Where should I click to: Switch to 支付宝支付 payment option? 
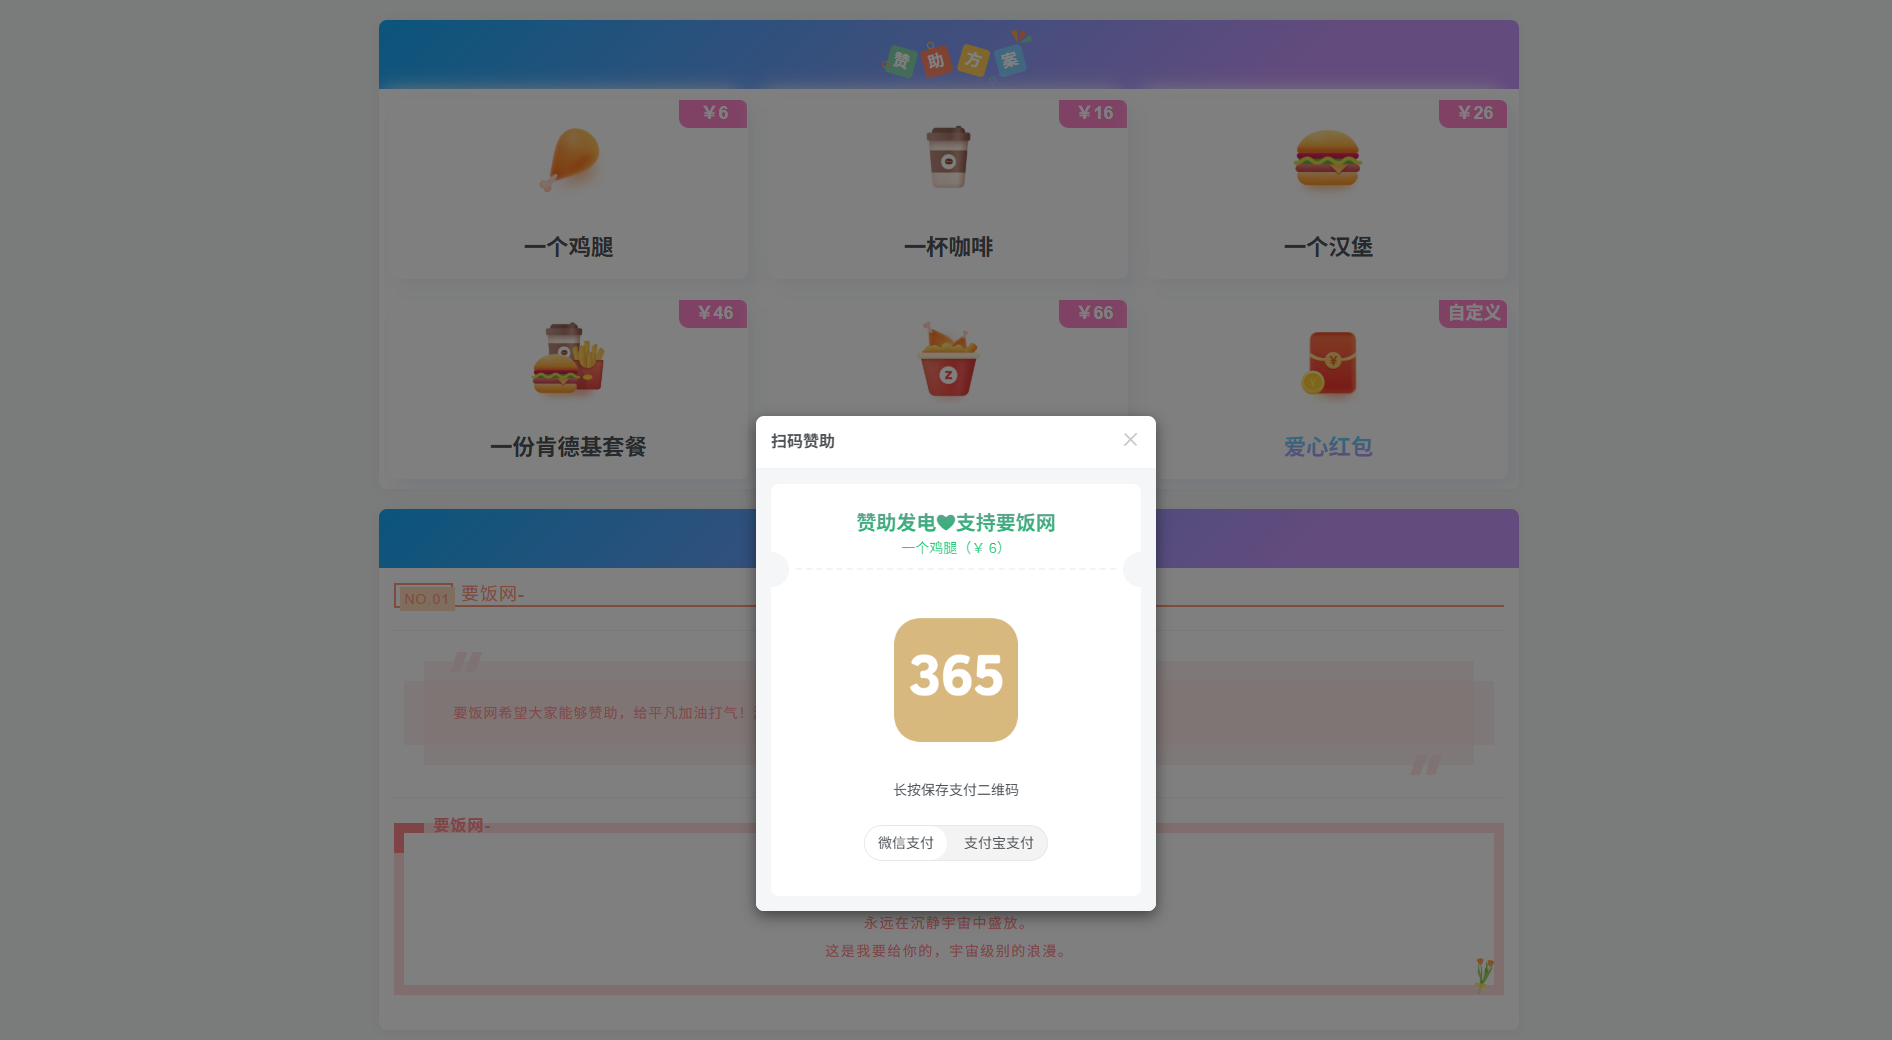998,843
